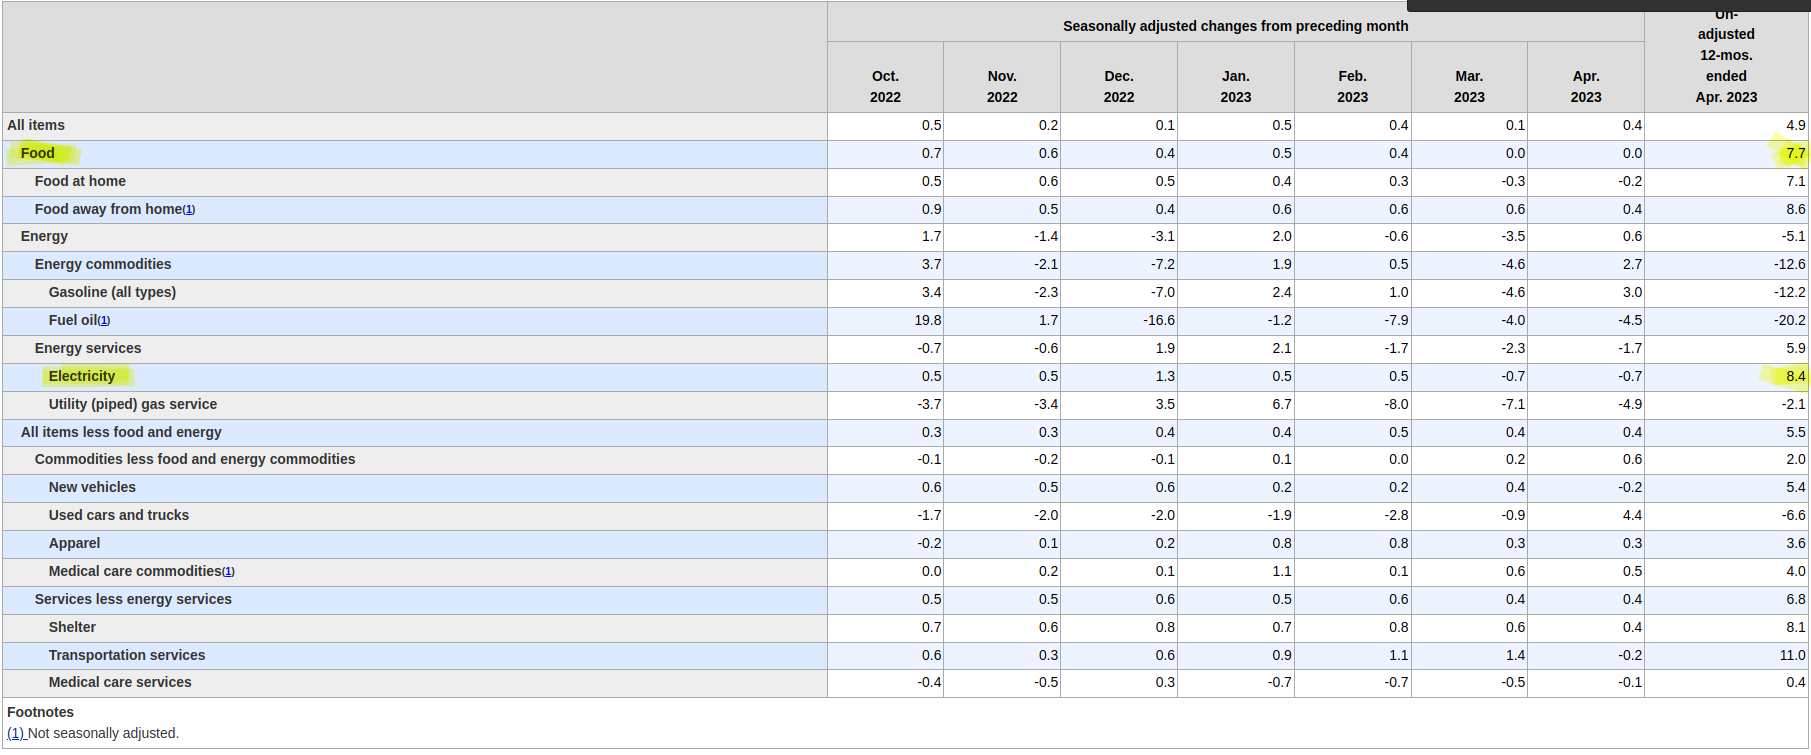Select the Energy services row label
Viewport: 1811px width, 755px height.
(88, 348)
